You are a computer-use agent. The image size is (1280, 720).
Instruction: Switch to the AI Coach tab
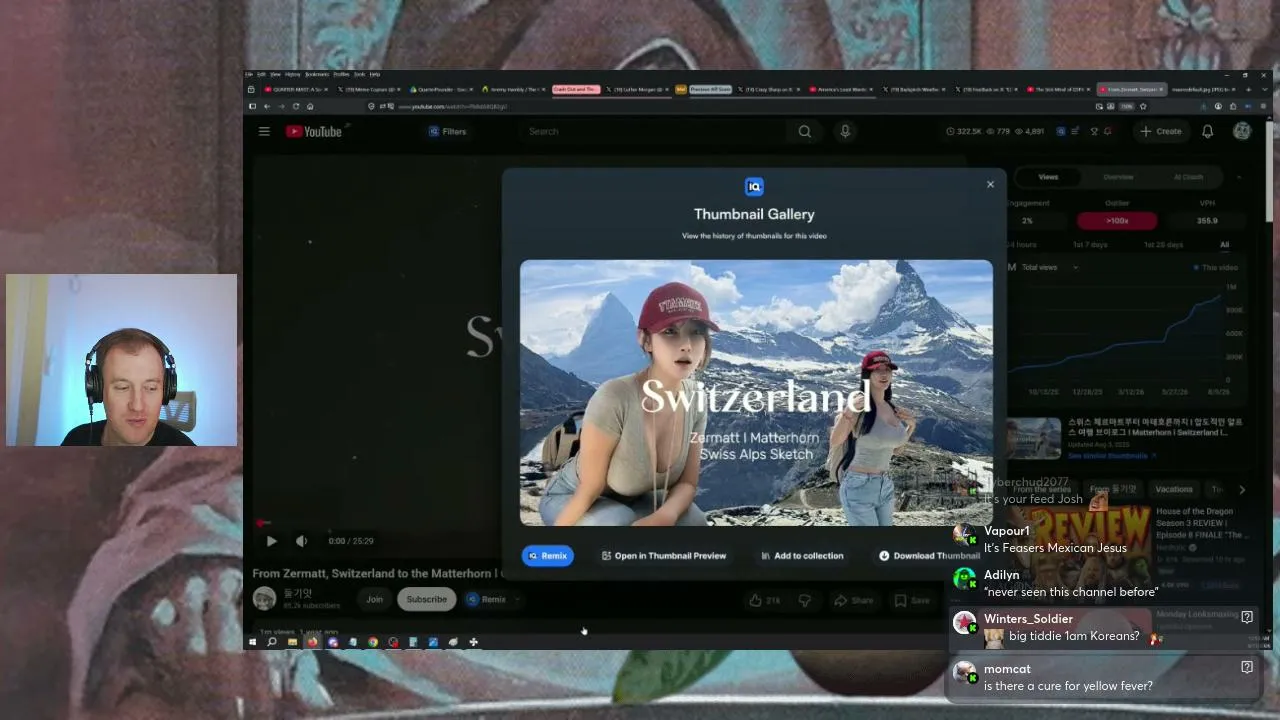click(1188, 177)
